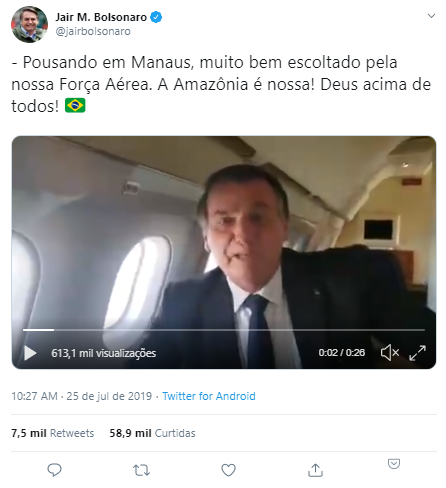446x488 pixels.
Task: Click the Pocket save icon
Action: (394, 464)
